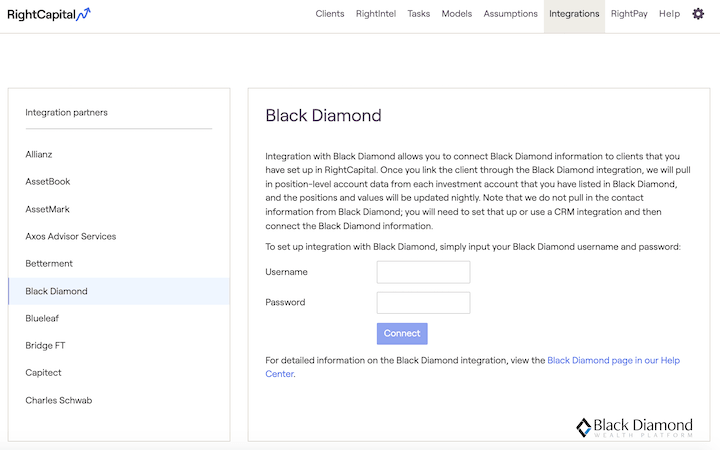Focus the Username input field
The height and width of the screenshot is (450, 720).
[x=423, y=272]
